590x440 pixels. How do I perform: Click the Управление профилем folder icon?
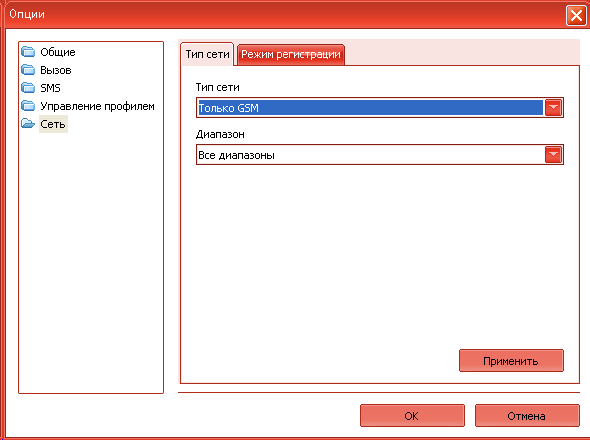[28, 106]
